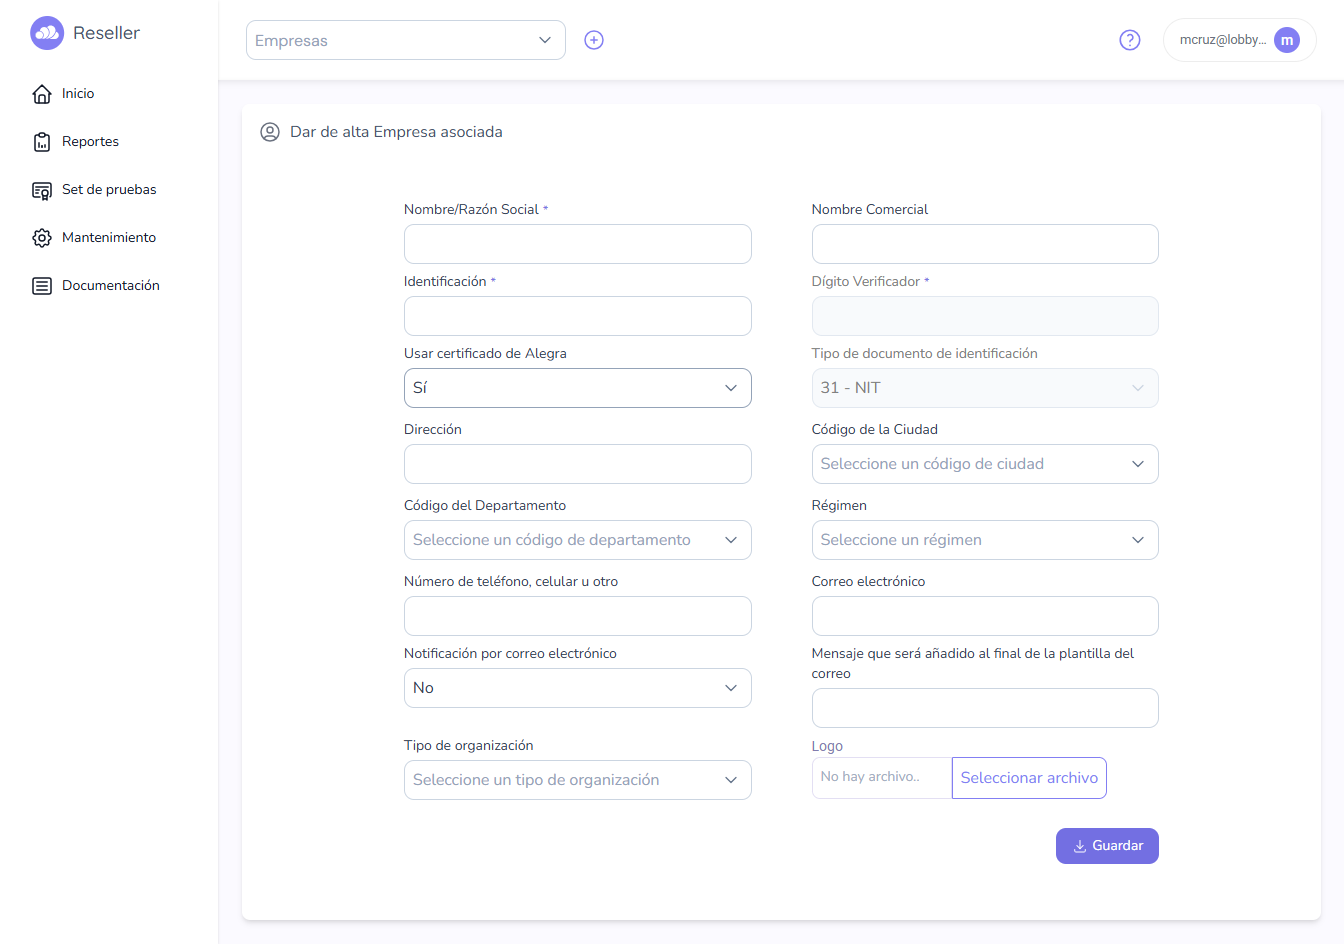The image size is (1344, 944).
Task: Expand the Régimen selection dropdown
Action: point(985,540)
